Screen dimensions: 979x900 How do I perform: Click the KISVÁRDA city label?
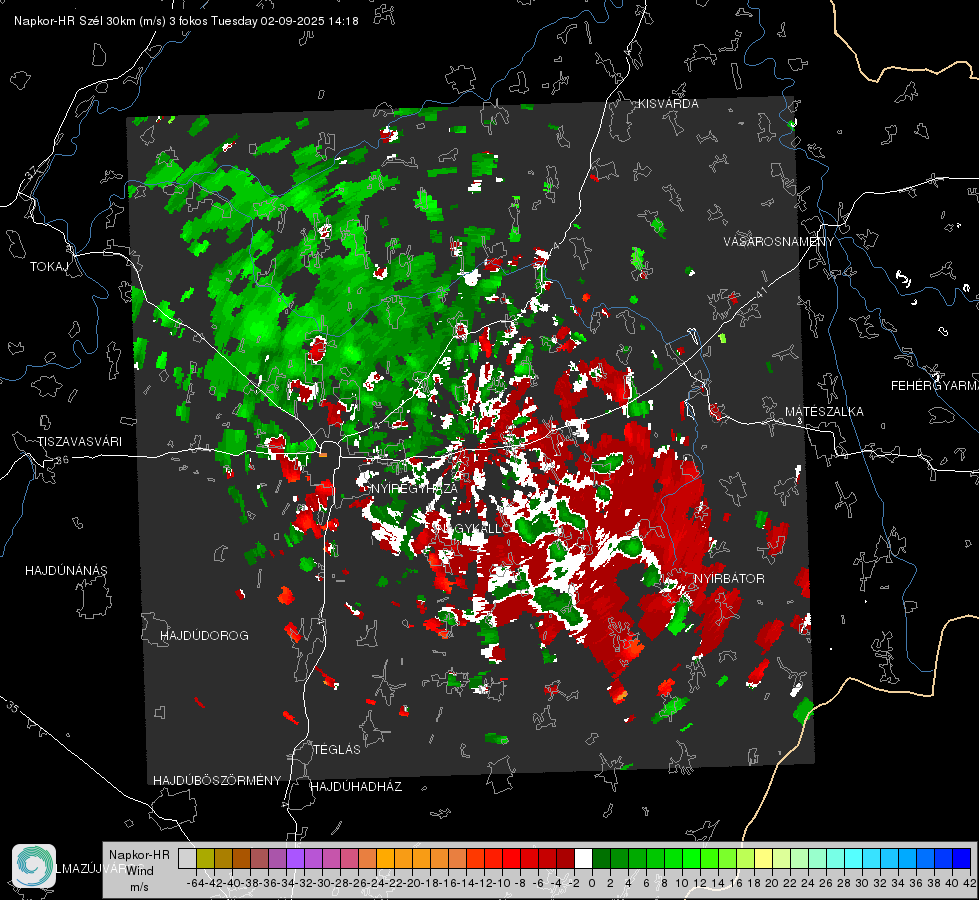(668, 104)
